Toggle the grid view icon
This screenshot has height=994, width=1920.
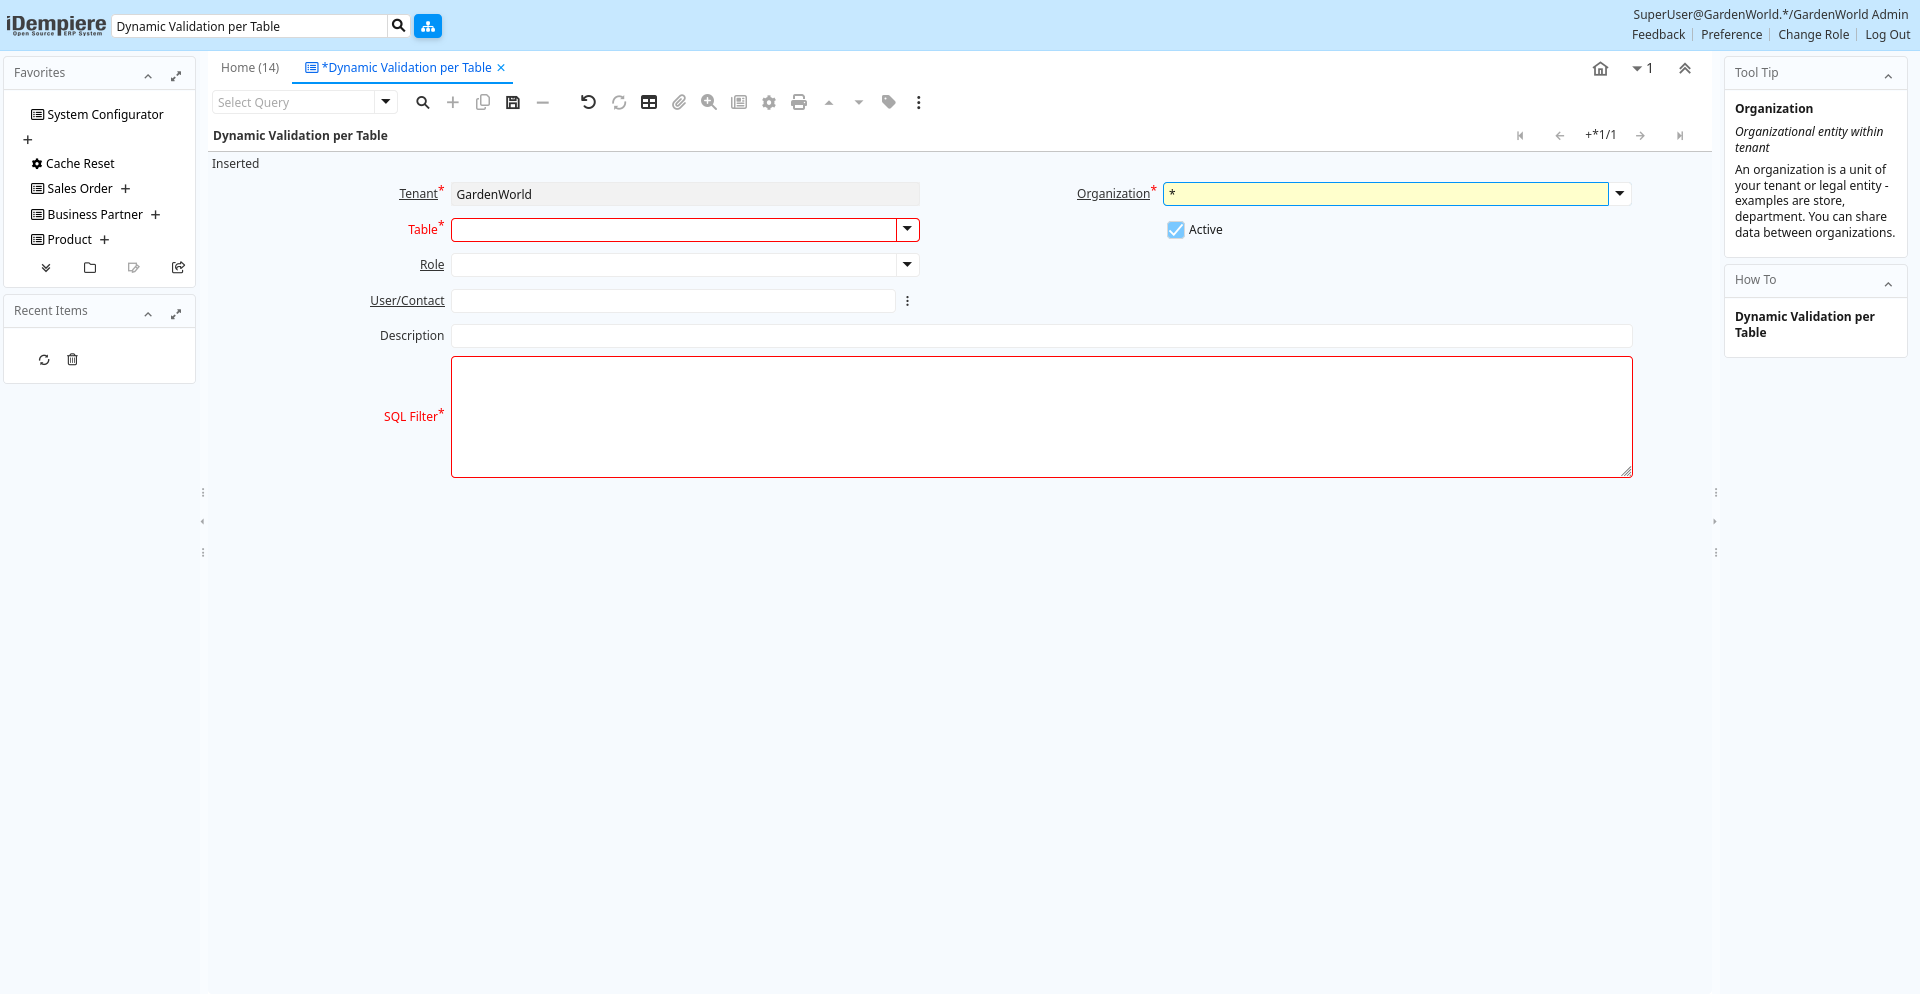649,102
